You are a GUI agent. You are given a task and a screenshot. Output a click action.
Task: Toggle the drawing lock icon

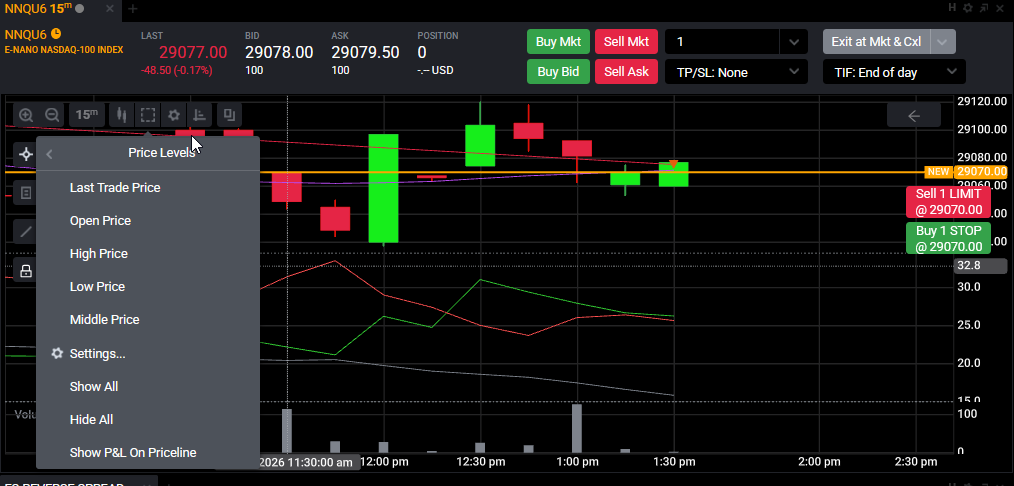click(26, 271)
